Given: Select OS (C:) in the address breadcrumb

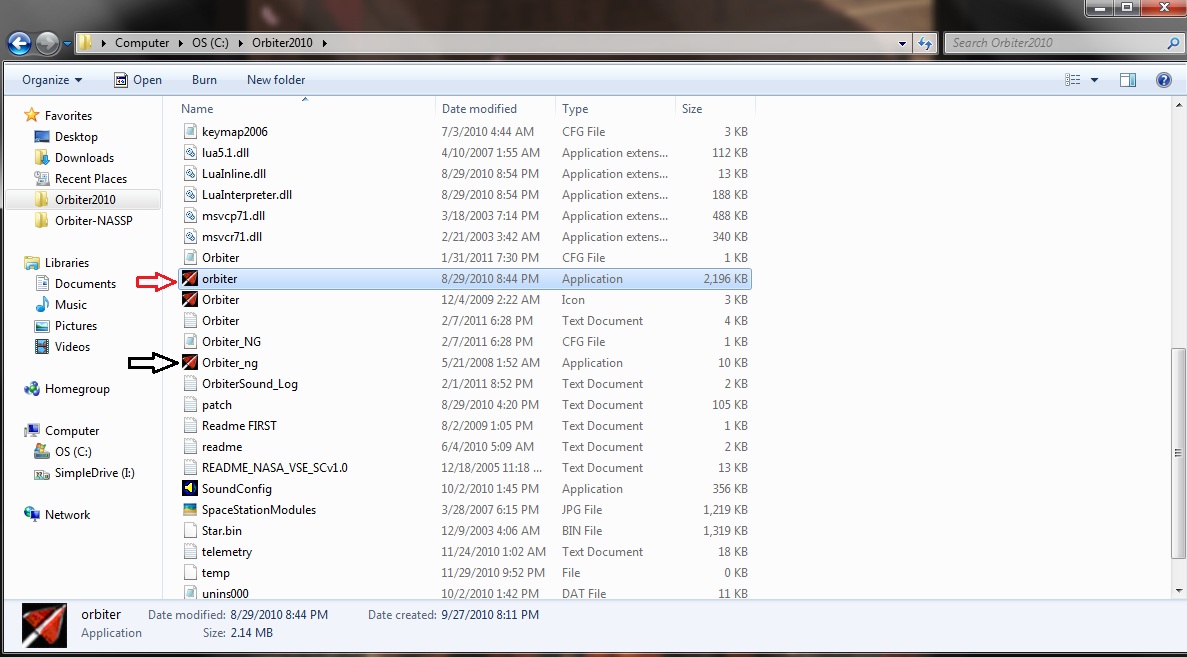Looking at the screenshot, I should click(210, 43).
